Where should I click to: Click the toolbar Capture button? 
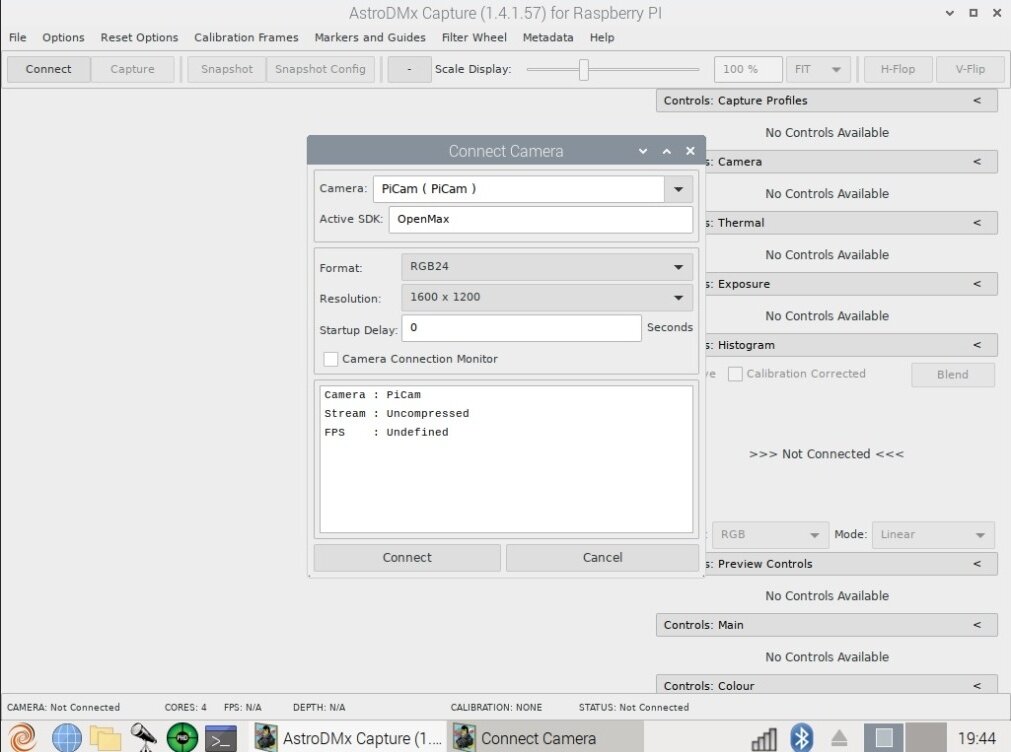click(x=132, y=69)
